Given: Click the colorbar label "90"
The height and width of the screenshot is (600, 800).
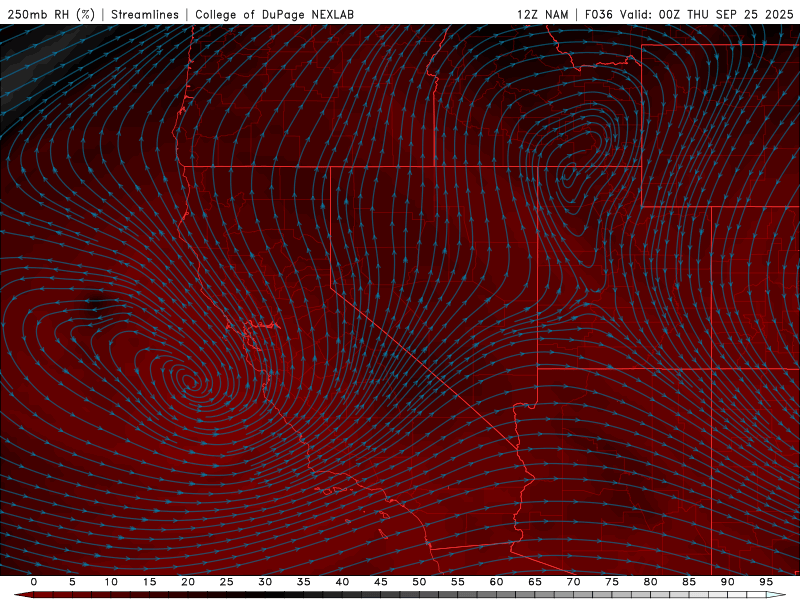Looking at the screenshot, I should [x=727, y=582].
